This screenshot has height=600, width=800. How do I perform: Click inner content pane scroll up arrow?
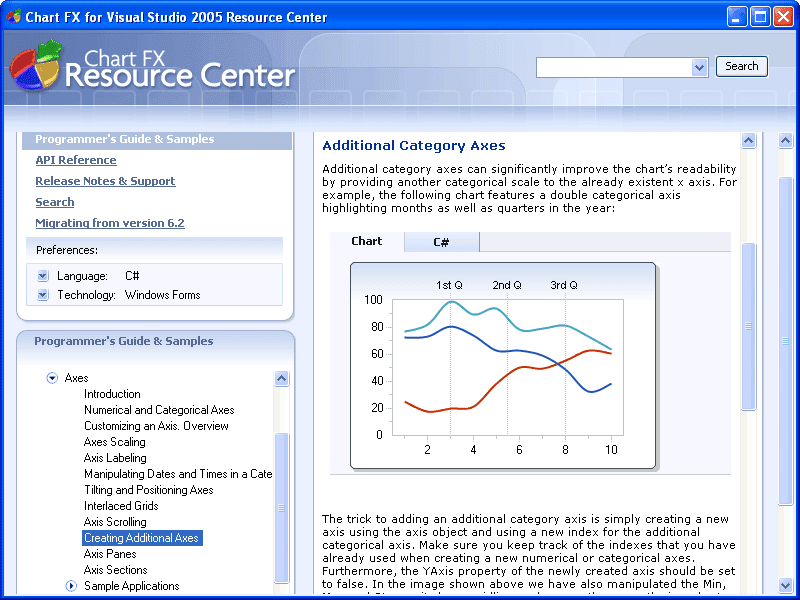748,140
